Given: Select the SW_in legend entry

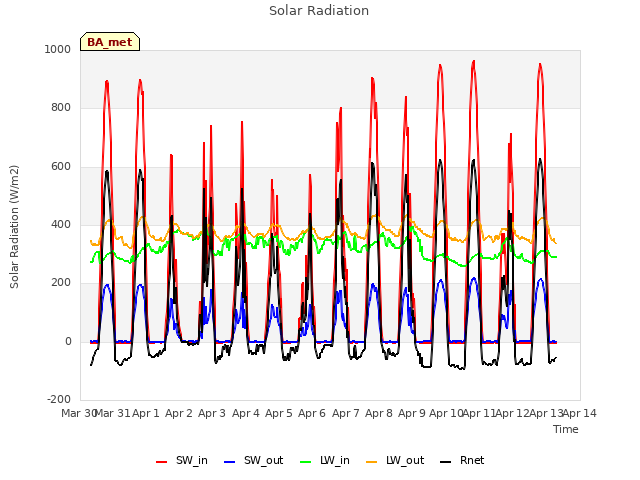Looking at the screenshot, I should click(182, 460).
